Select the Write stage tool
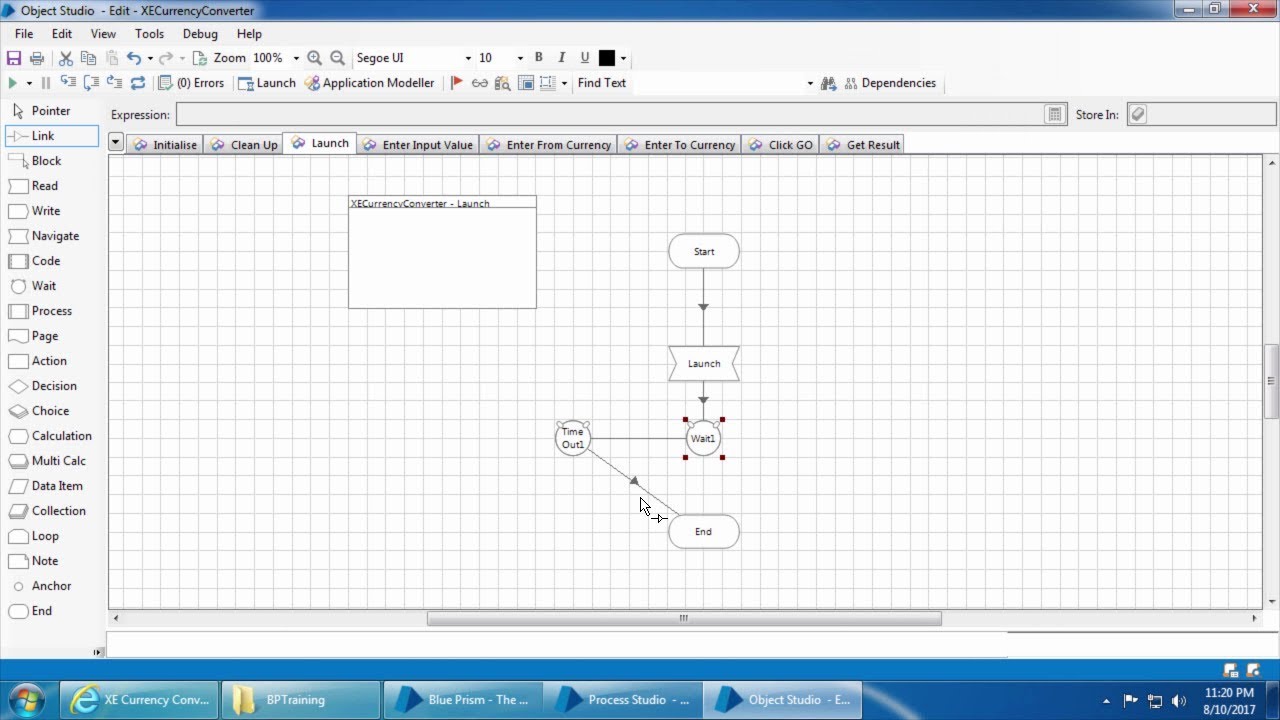The height and width of the screenshot is (720, 1280). (x=35, y=211)
